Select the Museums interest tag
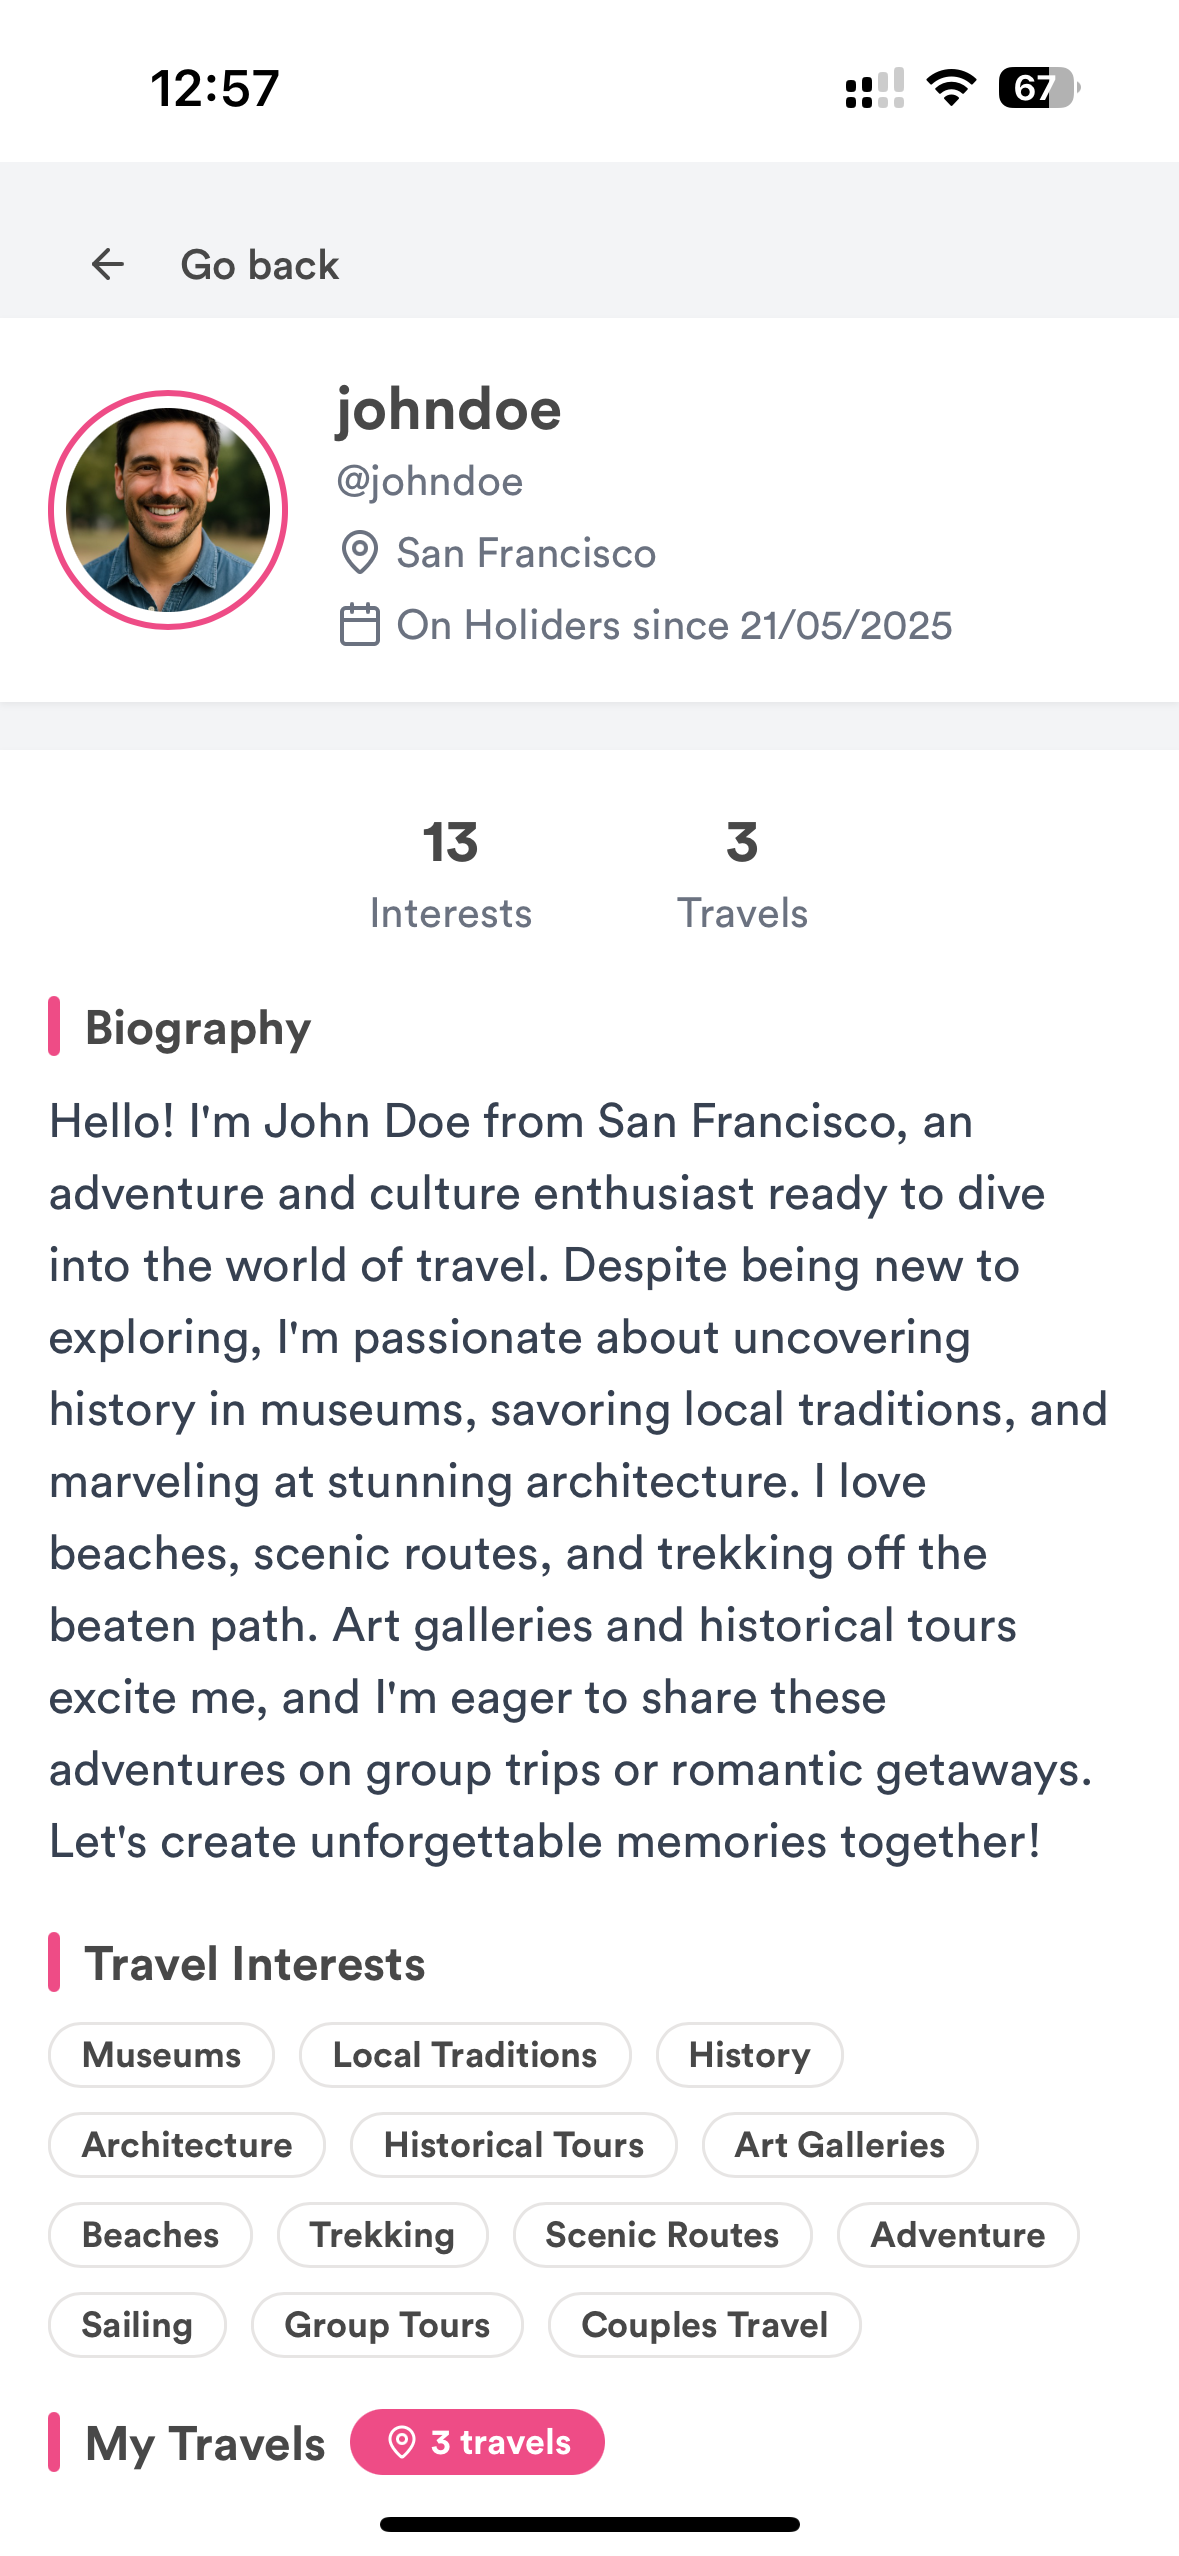 click(161, 2055)
